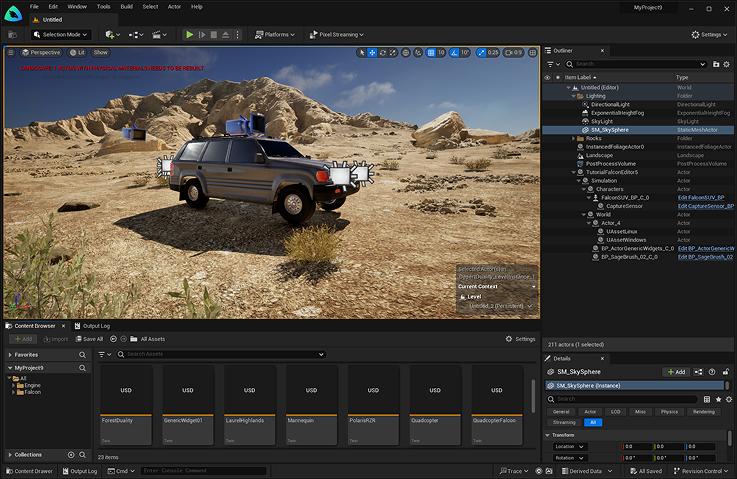Screen dimensions: 737x479
Task: Open the Pixel Streaming dropdown
Action: point(337,35)
